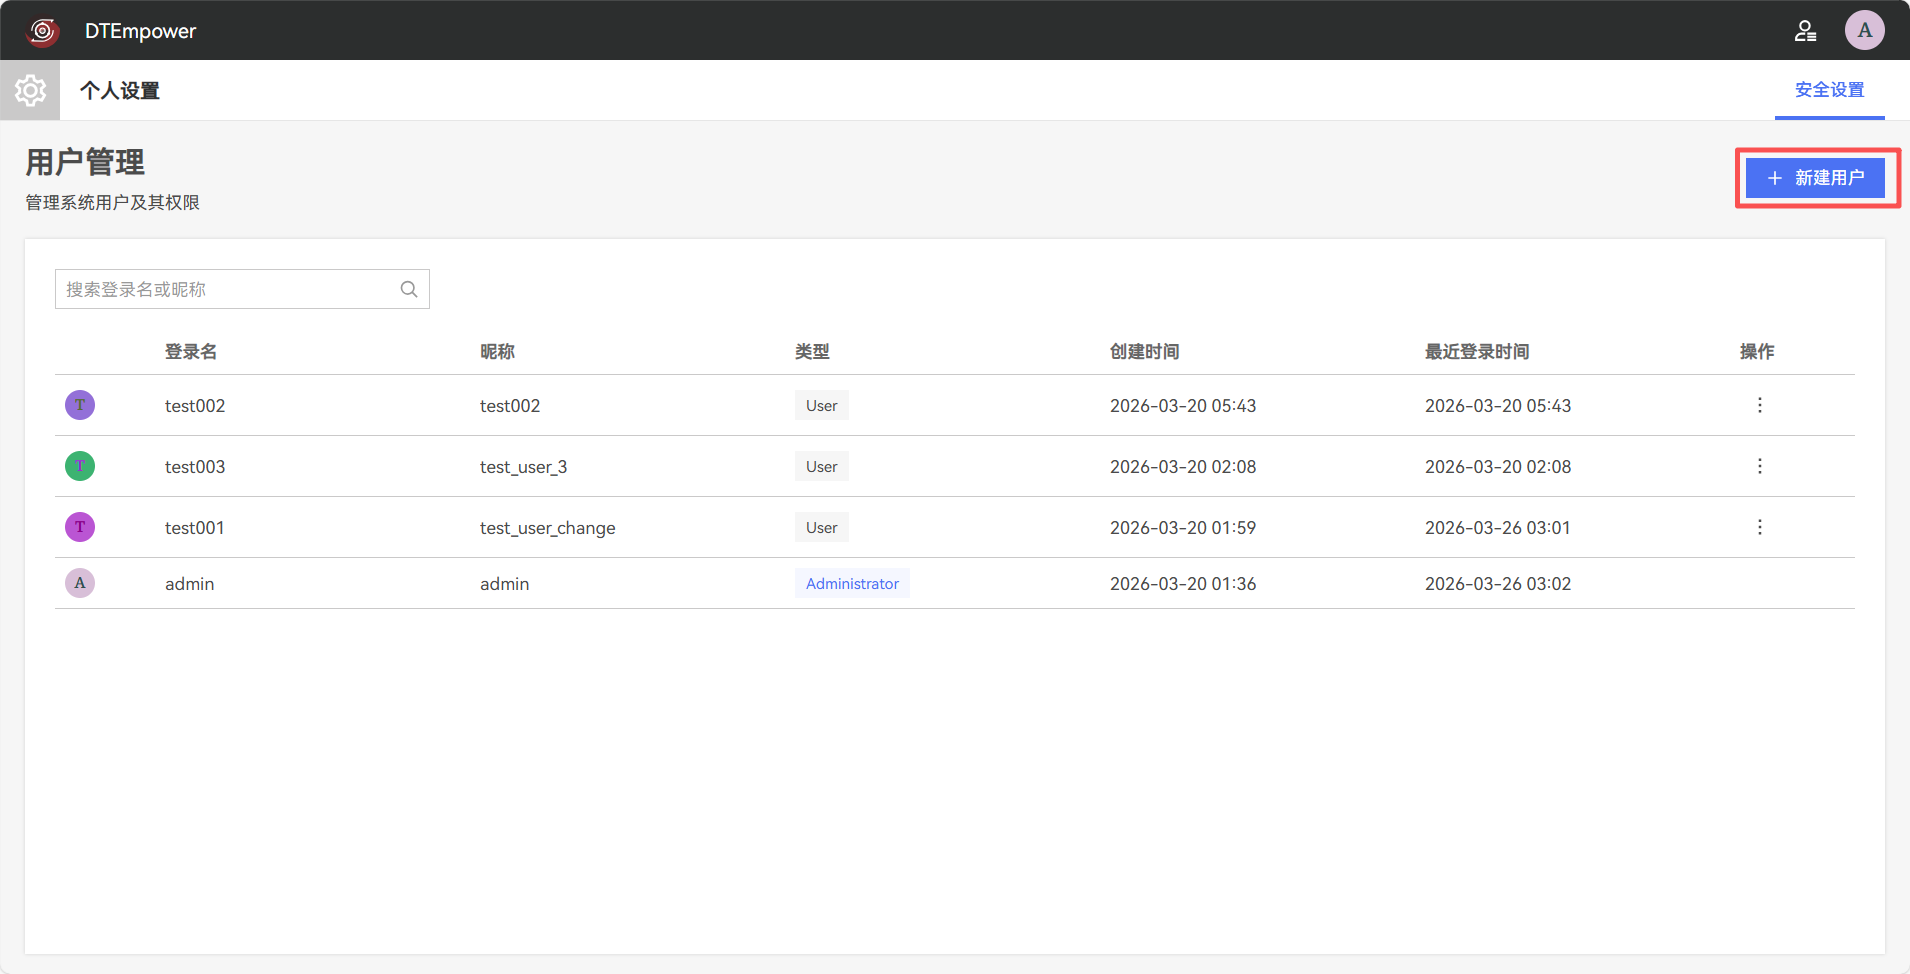Click the admin avatar in the table

tap(80, 583)
